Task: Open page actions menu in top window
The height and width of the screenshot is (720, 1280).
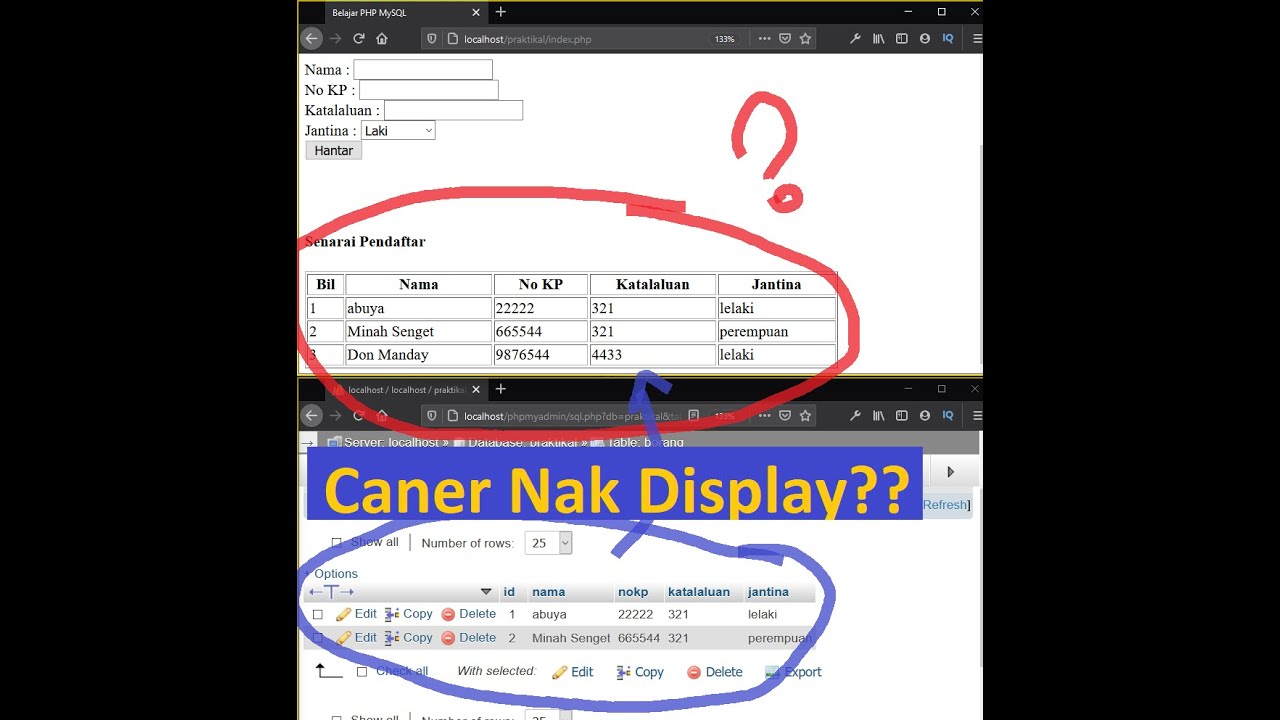Action: [764, 39]
